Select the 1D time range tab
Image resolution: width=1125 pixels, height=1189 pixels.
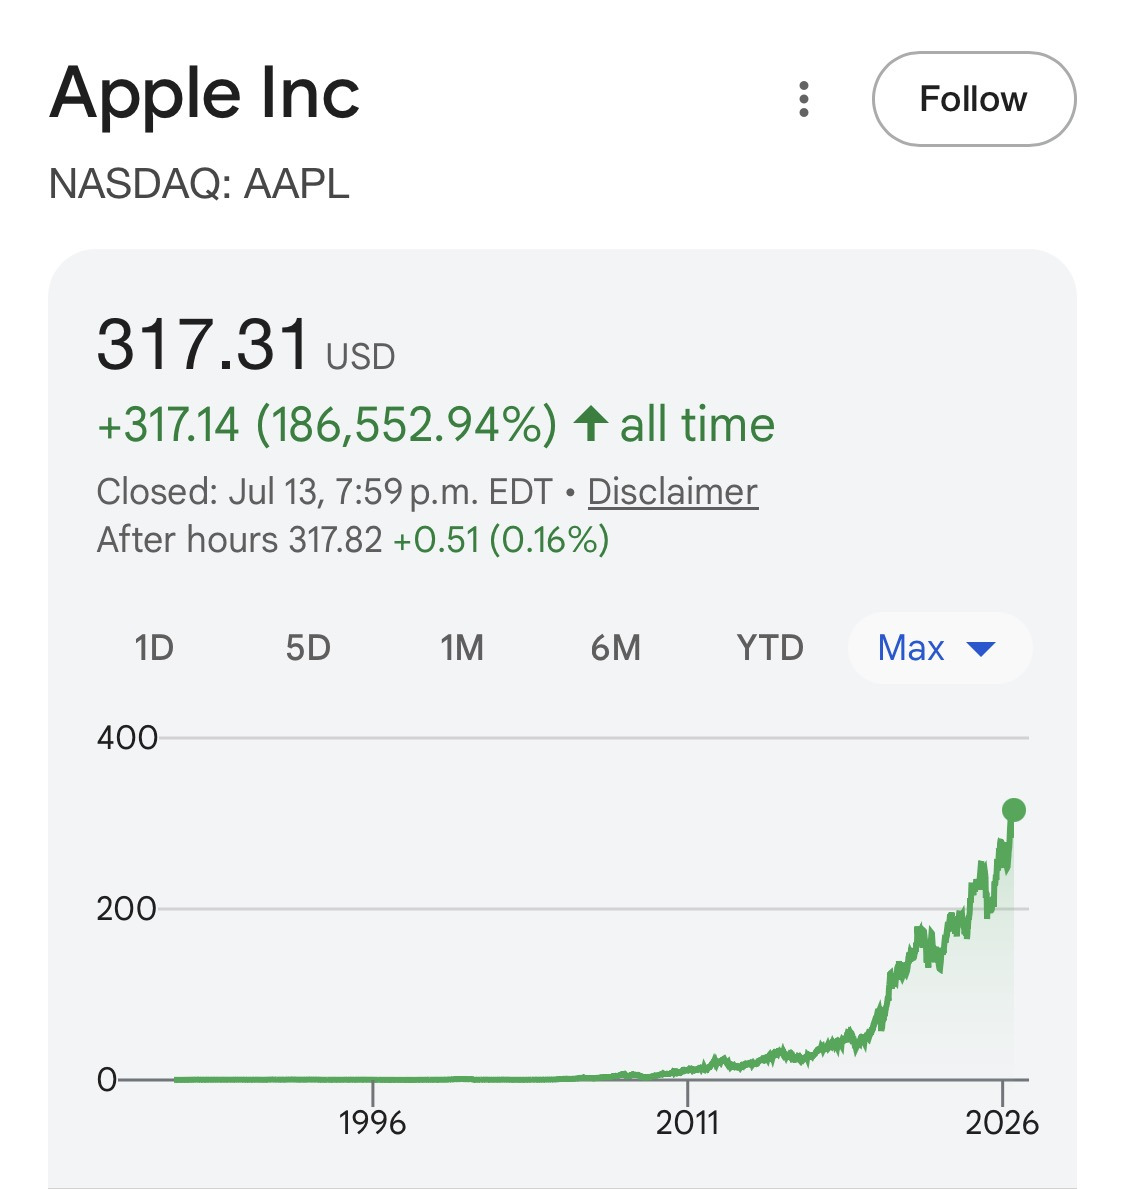coord(154,648)
